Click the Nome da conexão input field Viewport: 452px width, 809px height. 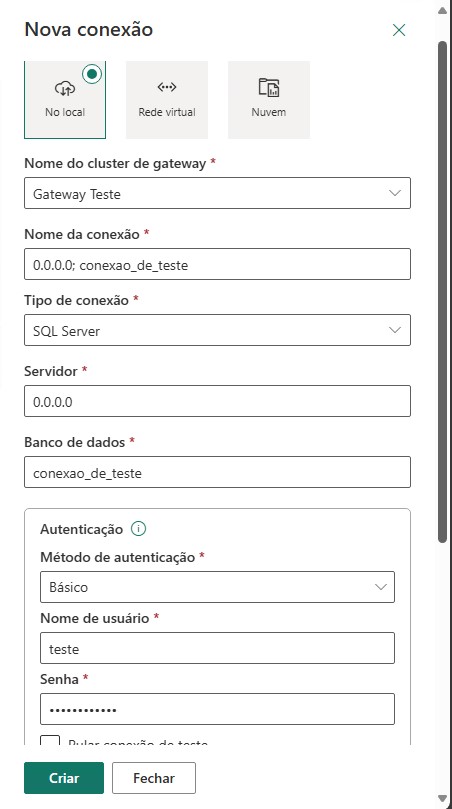[x=217, y=264]
